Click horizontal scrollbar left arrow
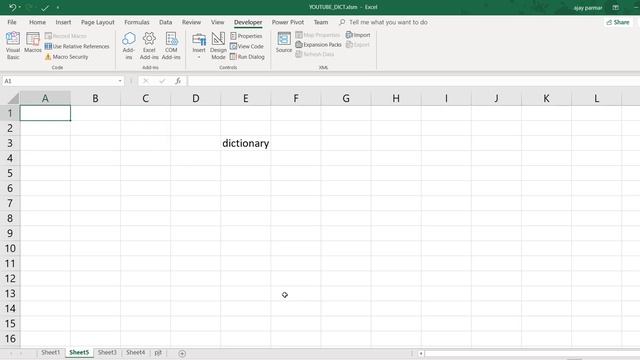640x360 pixels. pyautogui.click(x=421, y=353)
